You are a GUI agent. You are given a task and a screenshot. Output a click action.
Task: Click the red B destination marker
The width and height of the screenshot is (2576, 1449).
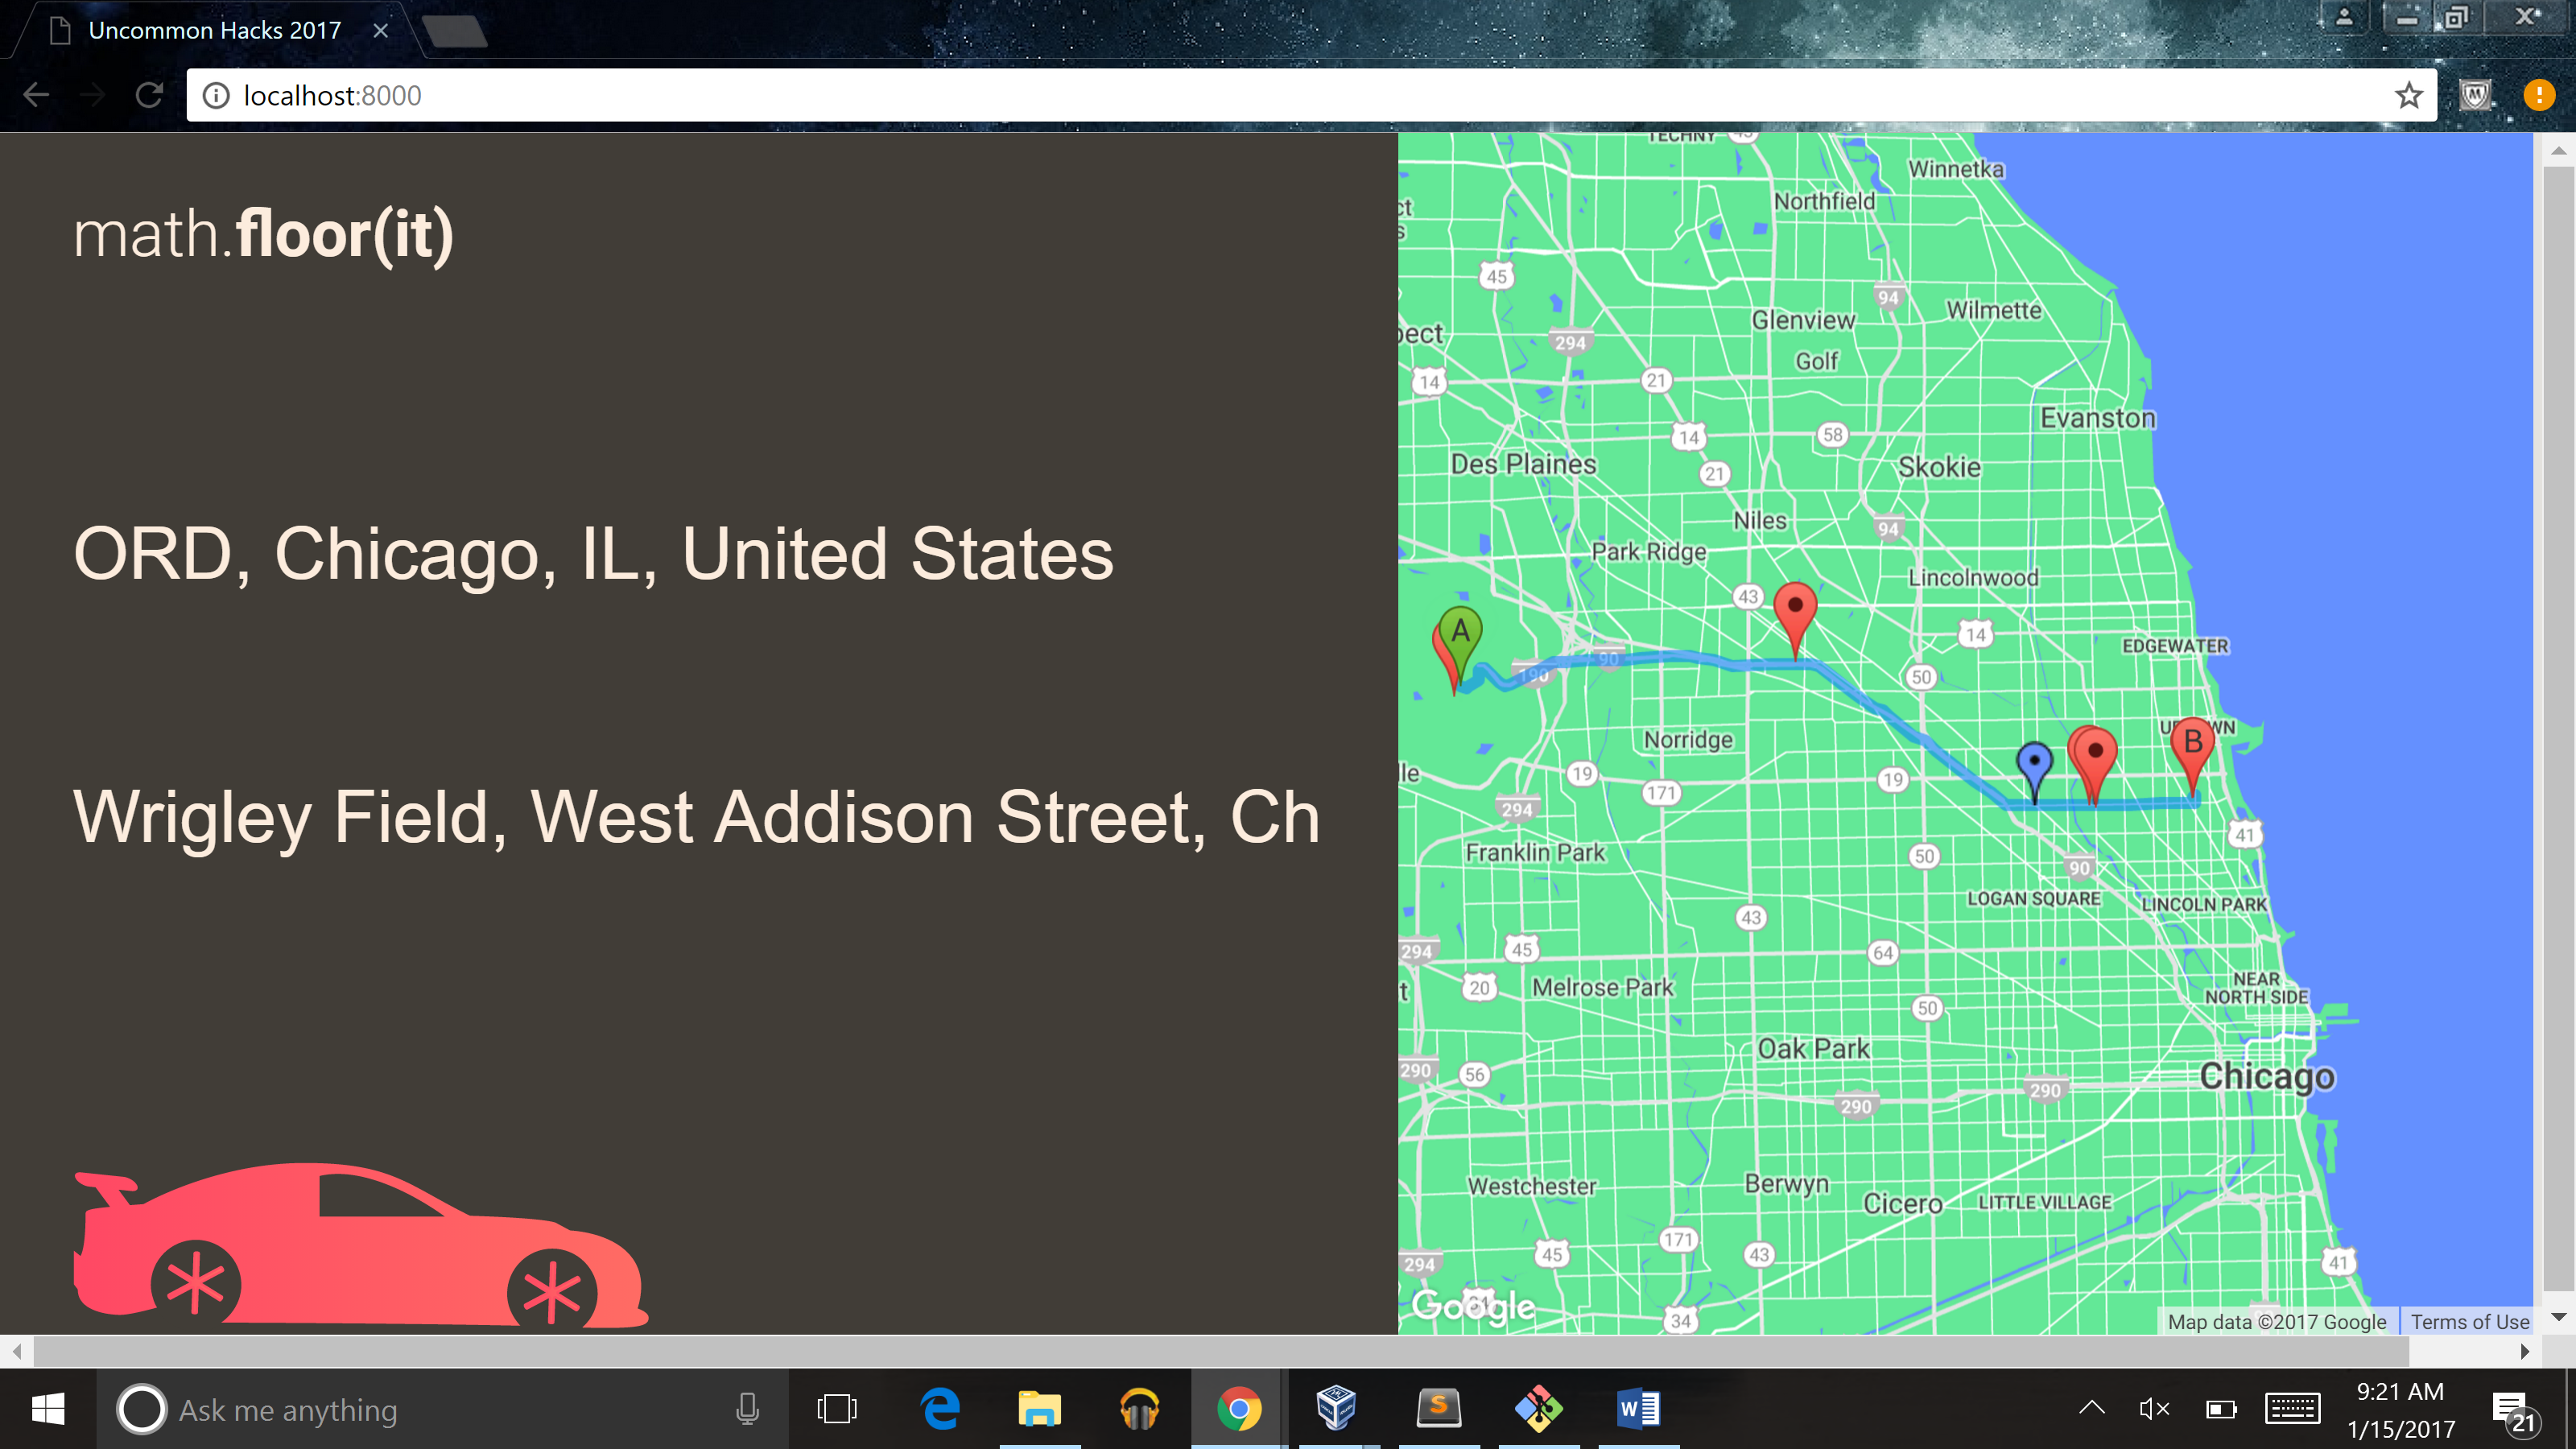click(2192, 744)
